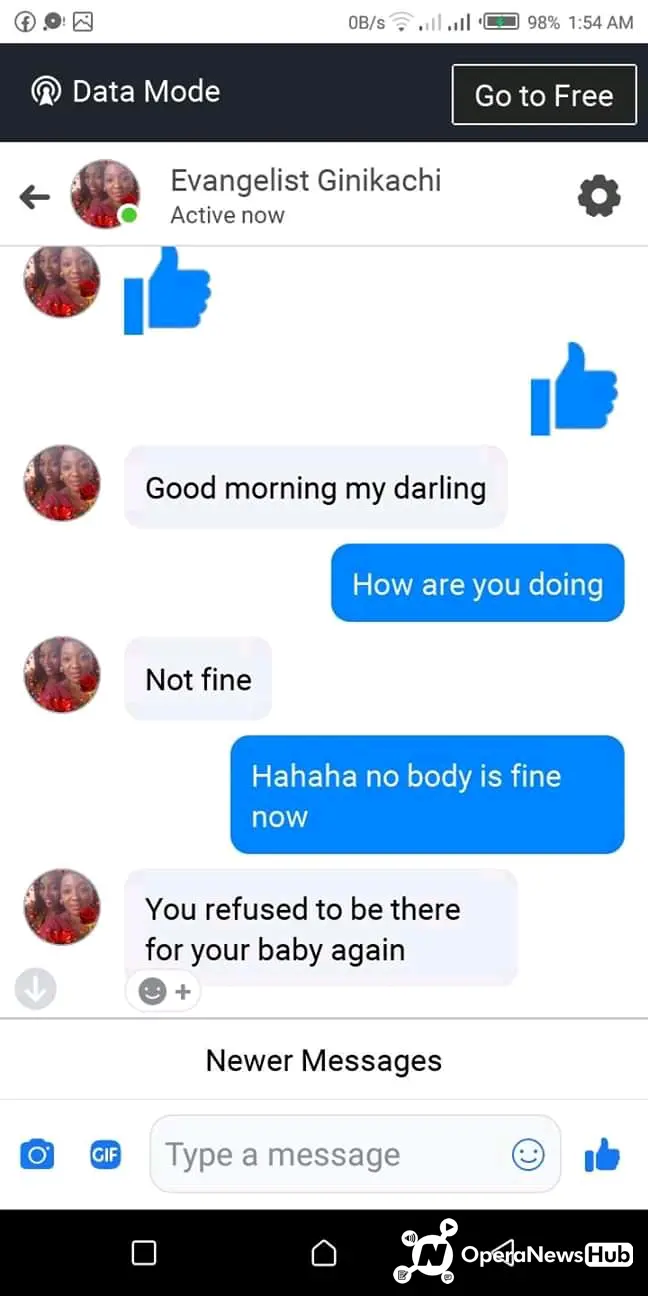Viewport: 648px width, 1296px height.
Task: Select the Not fine message bubble
Action: click(198, 679)
